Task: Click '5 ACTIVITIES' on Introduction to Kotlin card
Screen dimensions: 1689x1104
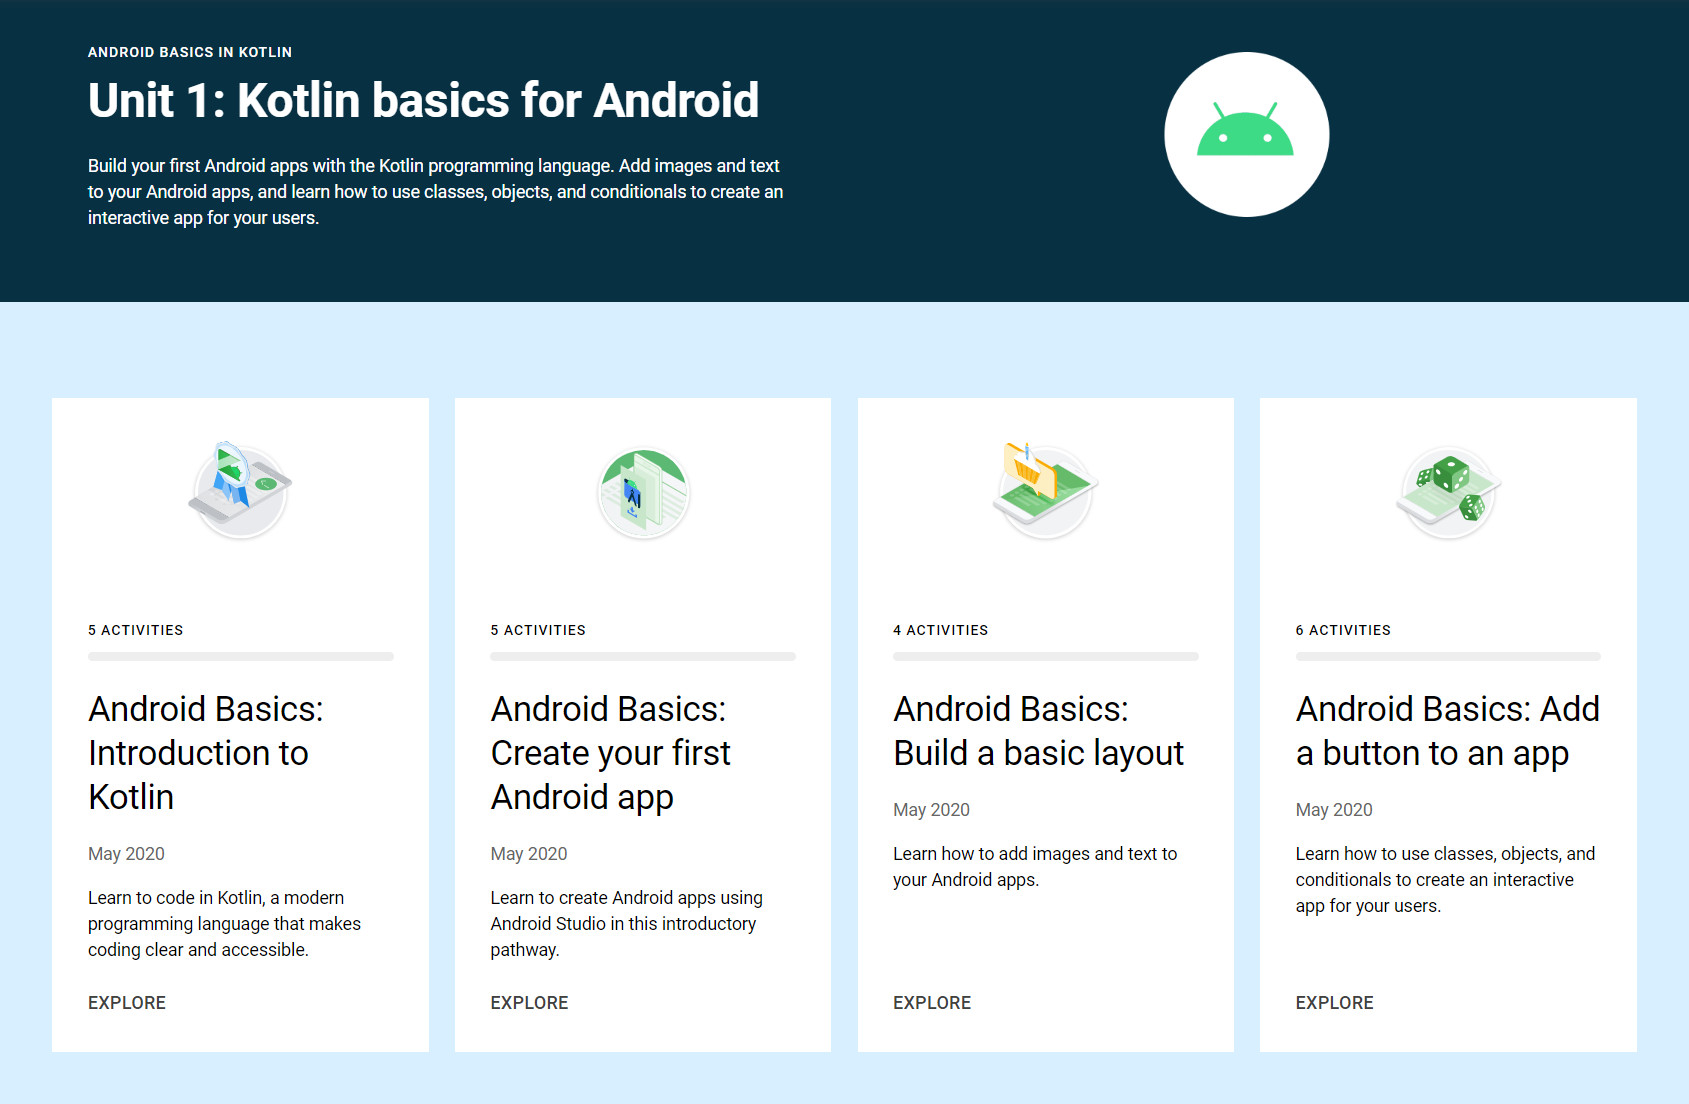Action: point(136,630)
